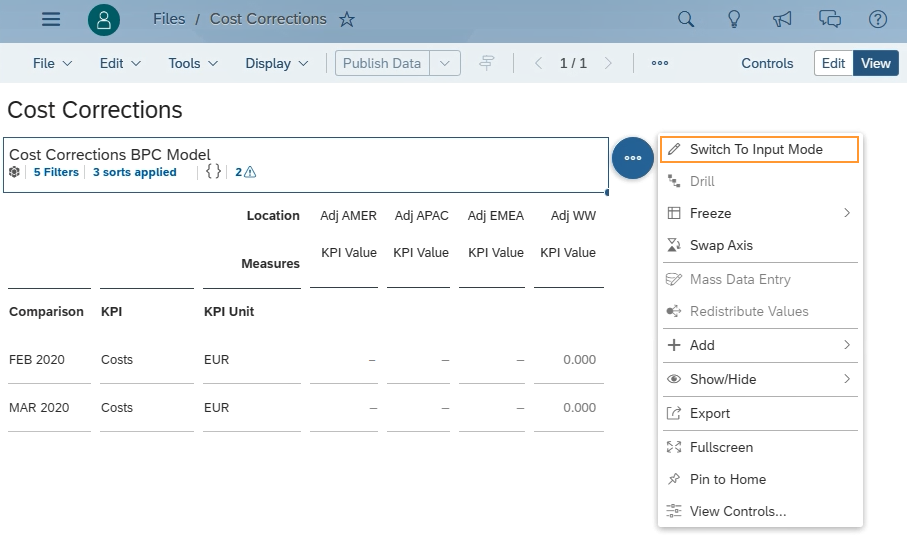Select Pin to Home entry
The width and height of the screenshot is (907, 541).
tap(759, 479)
